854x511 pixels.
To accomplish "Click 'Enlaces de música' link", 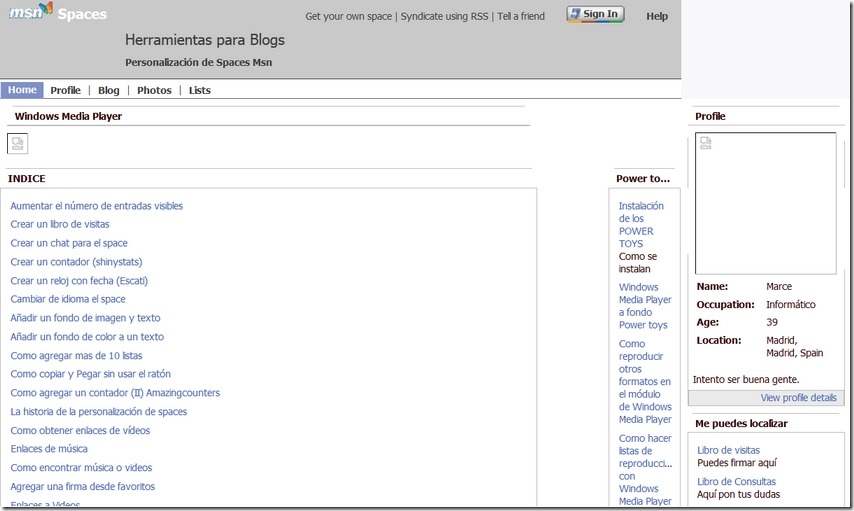I will click(x=49, y=449).
